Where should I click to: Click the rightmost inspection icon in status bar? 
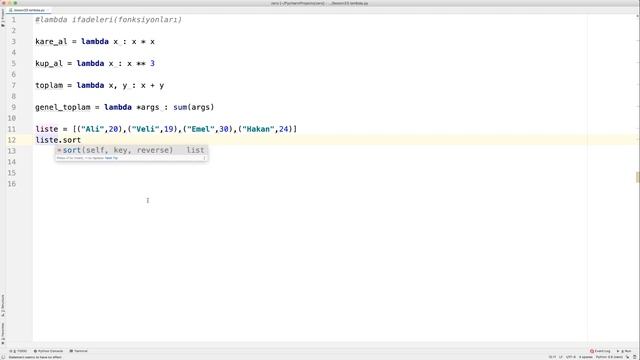tap(635, 357)
